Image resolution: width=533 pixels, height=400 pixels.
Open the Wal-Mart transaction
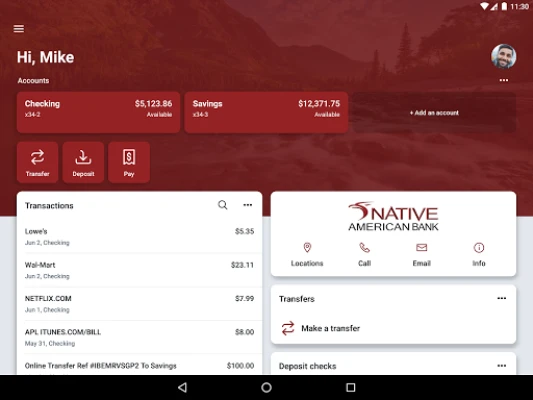click(x=139, y=270)
